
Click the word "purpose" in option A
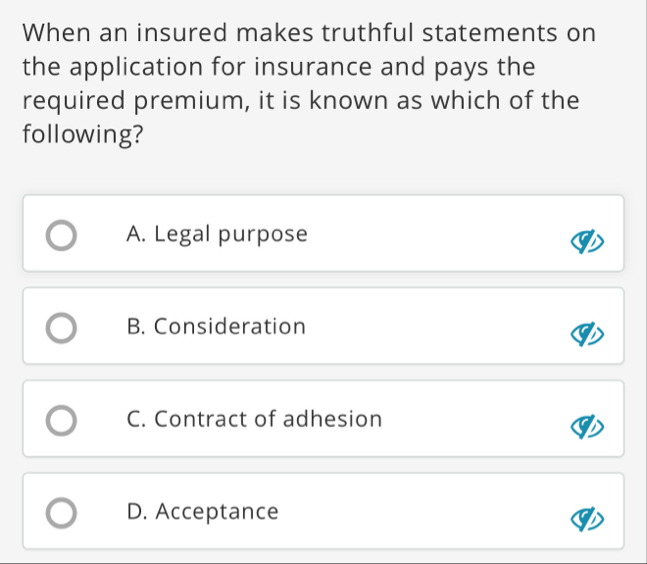point(263,236)
